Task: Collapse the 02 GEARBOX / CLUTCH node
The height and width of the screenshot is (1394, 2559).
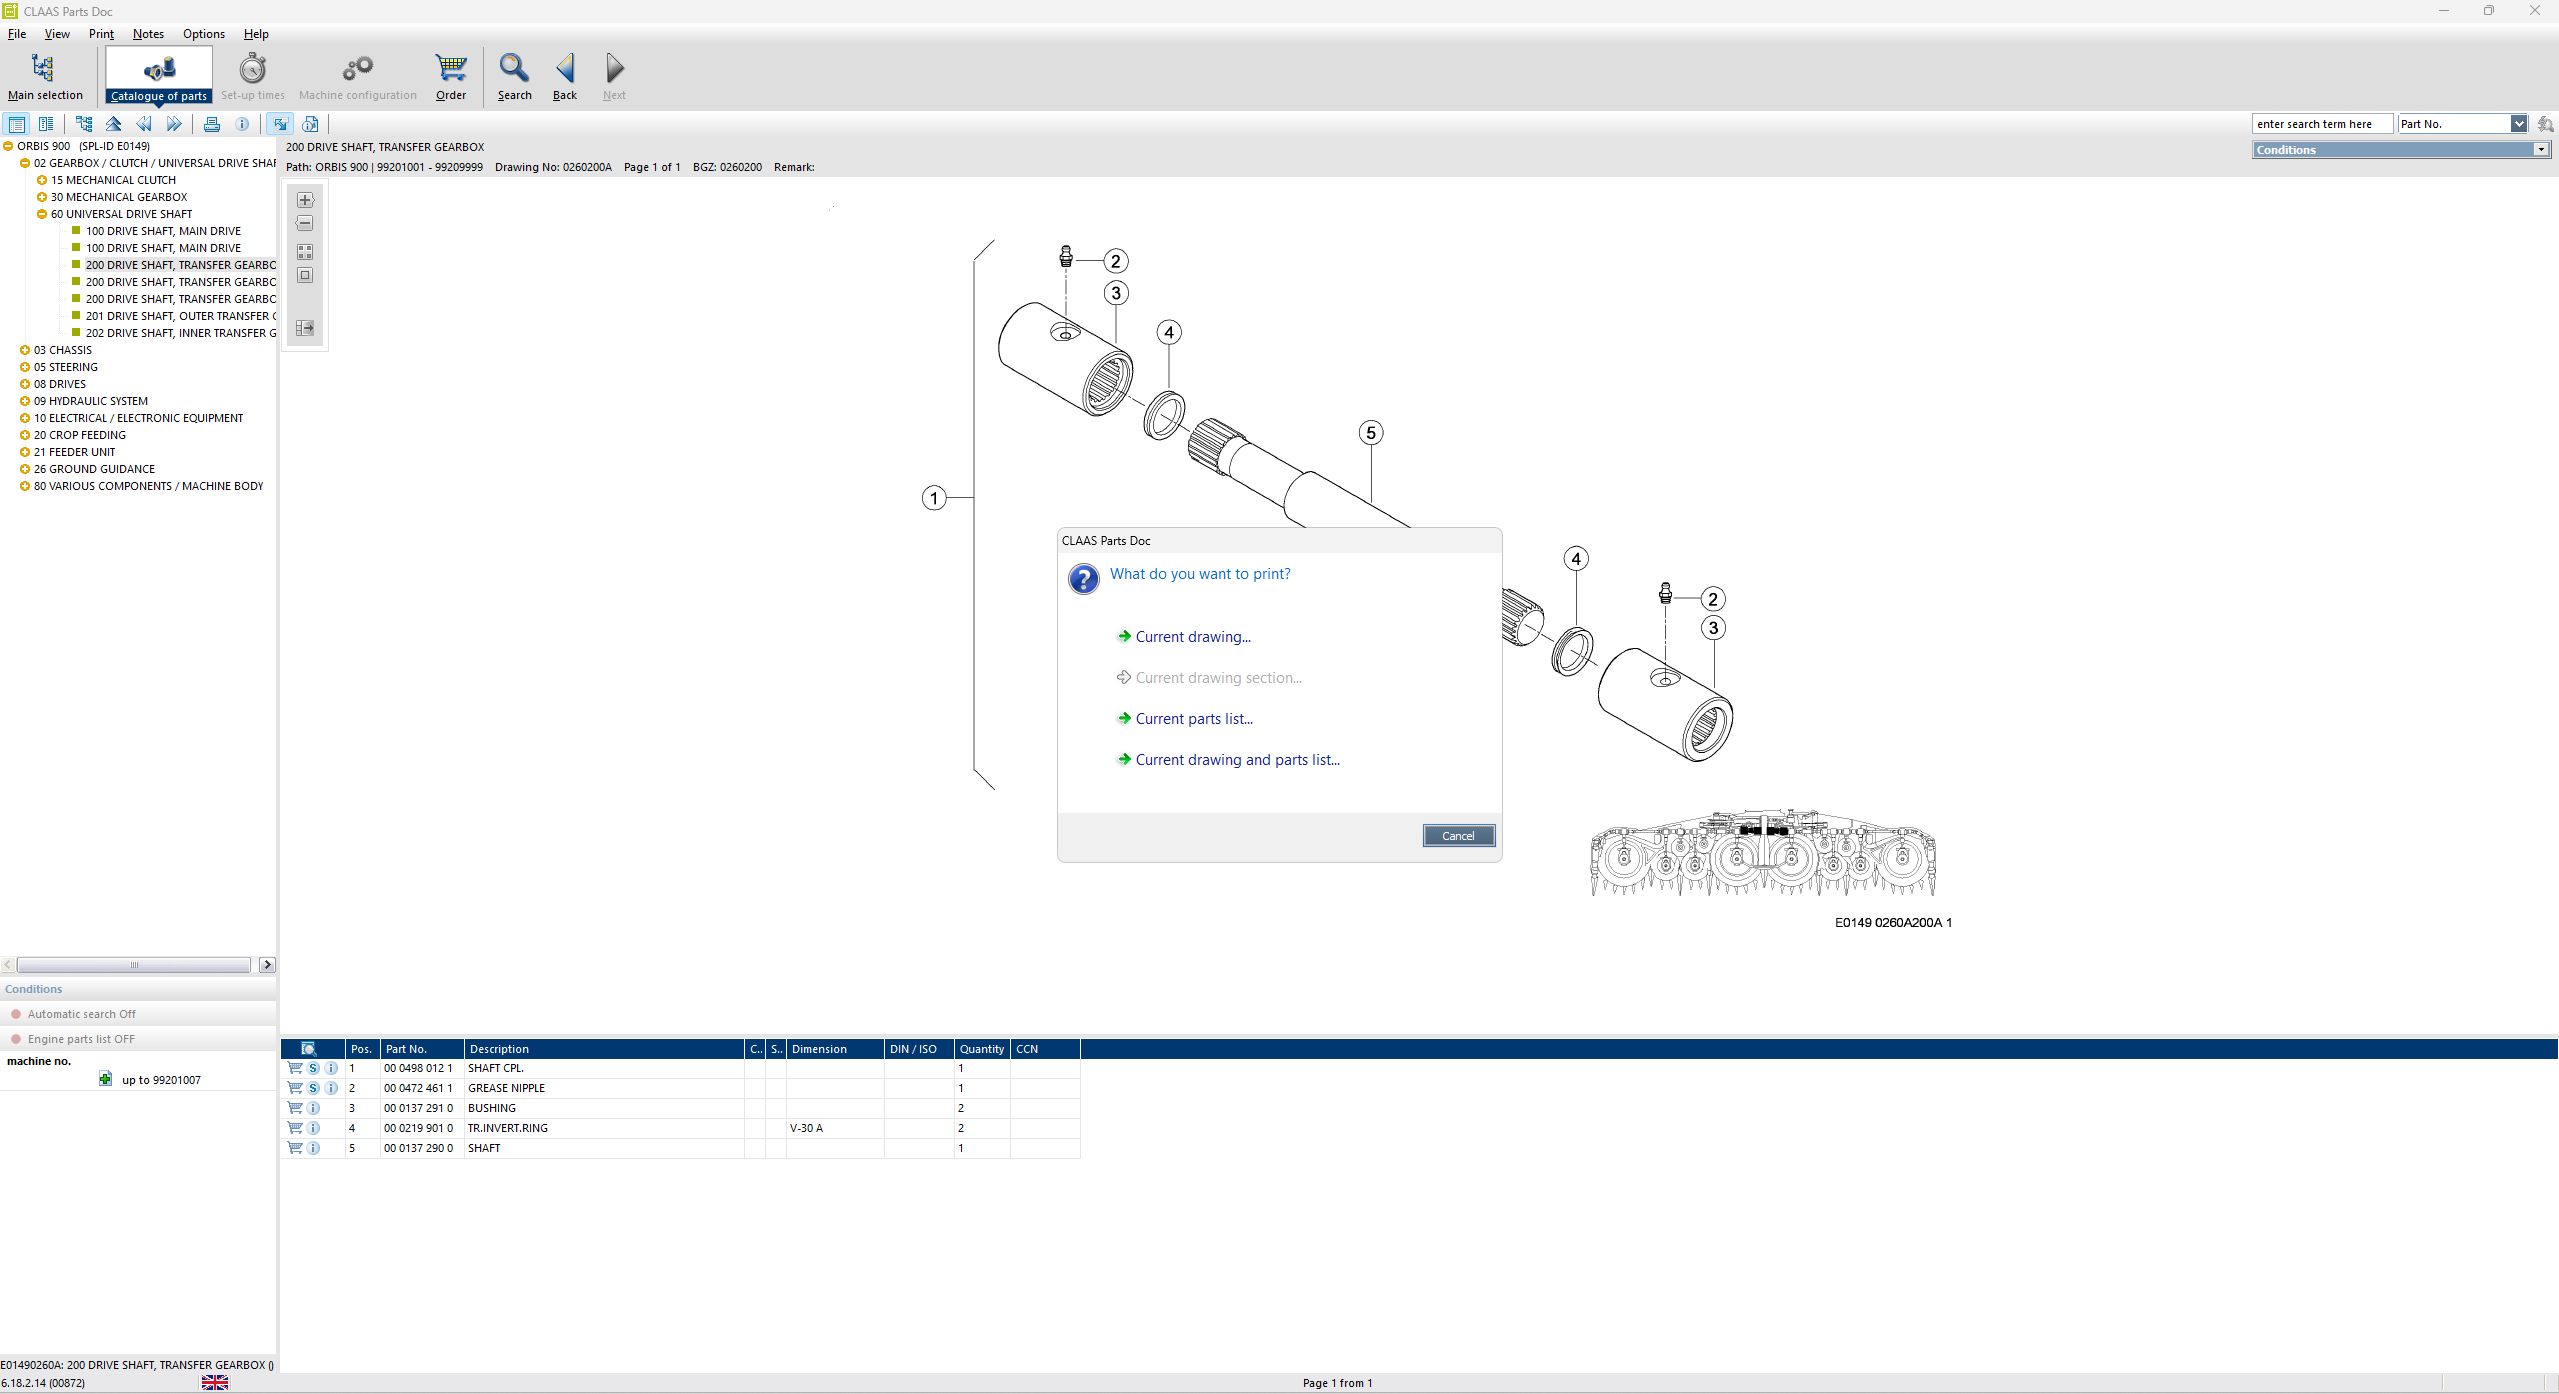Action: [25, 163]
